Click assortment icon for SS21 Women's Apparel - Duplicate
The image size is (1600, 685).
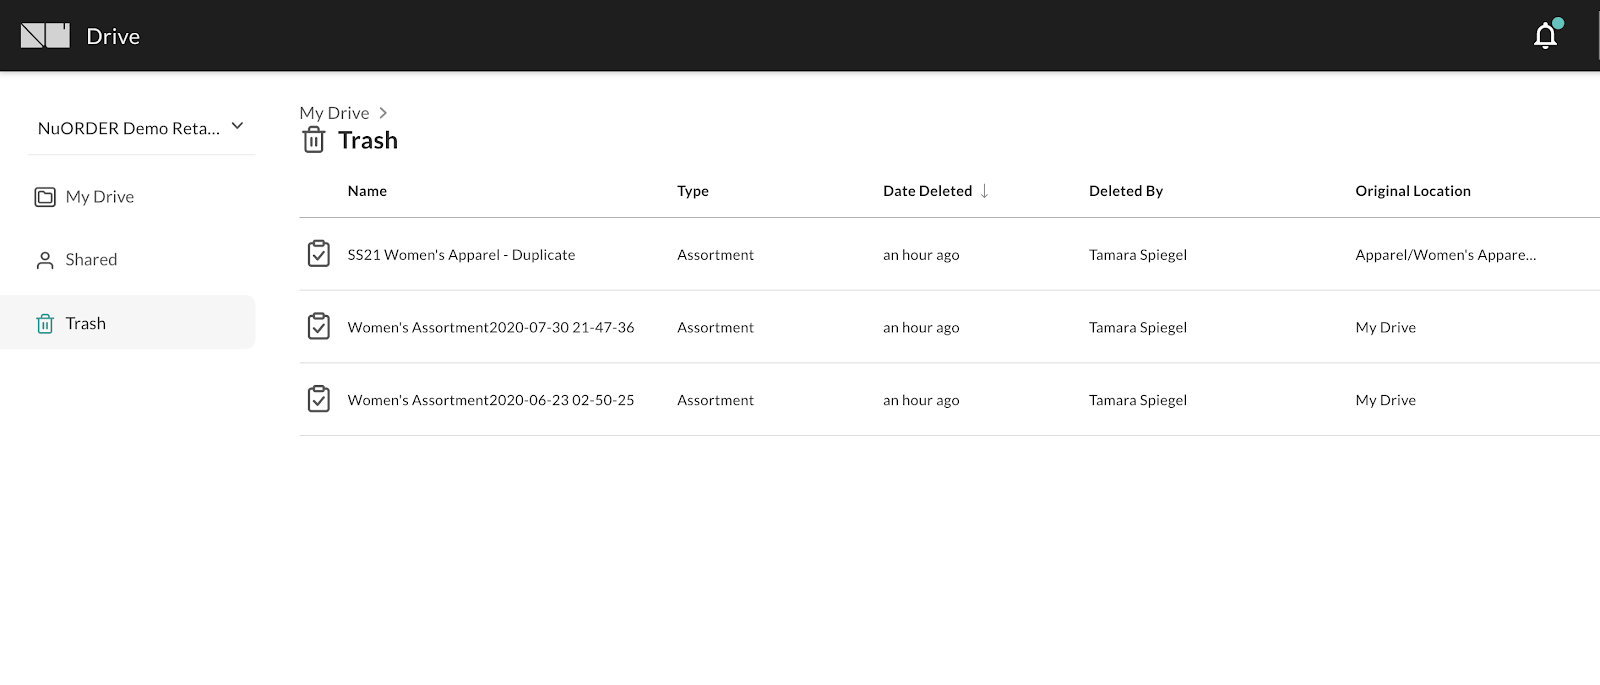point(319,254)
